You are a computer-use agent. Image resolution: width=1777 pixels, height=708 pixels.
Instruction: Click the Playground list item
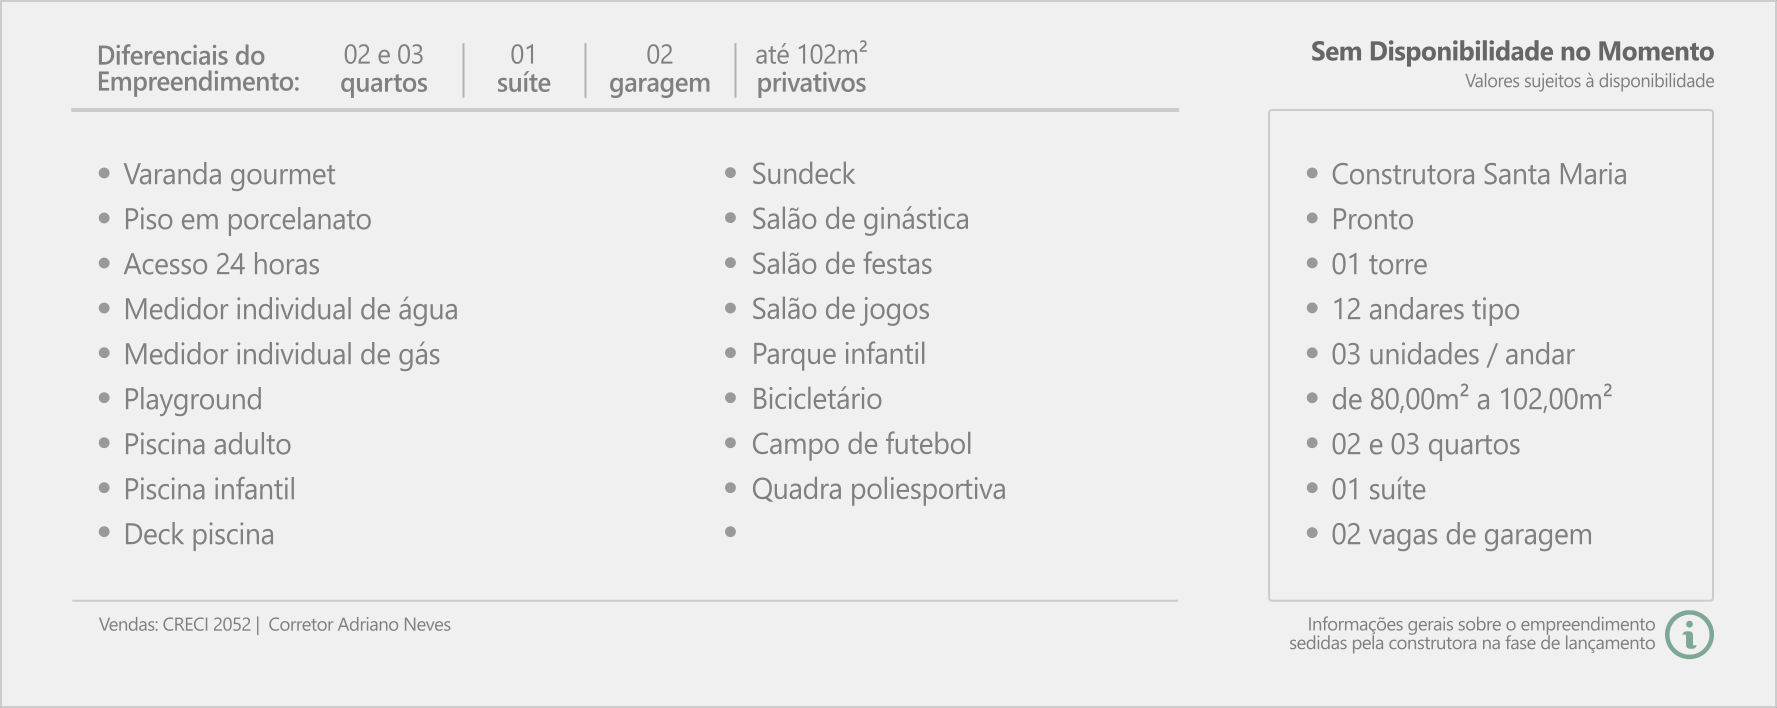192,400
